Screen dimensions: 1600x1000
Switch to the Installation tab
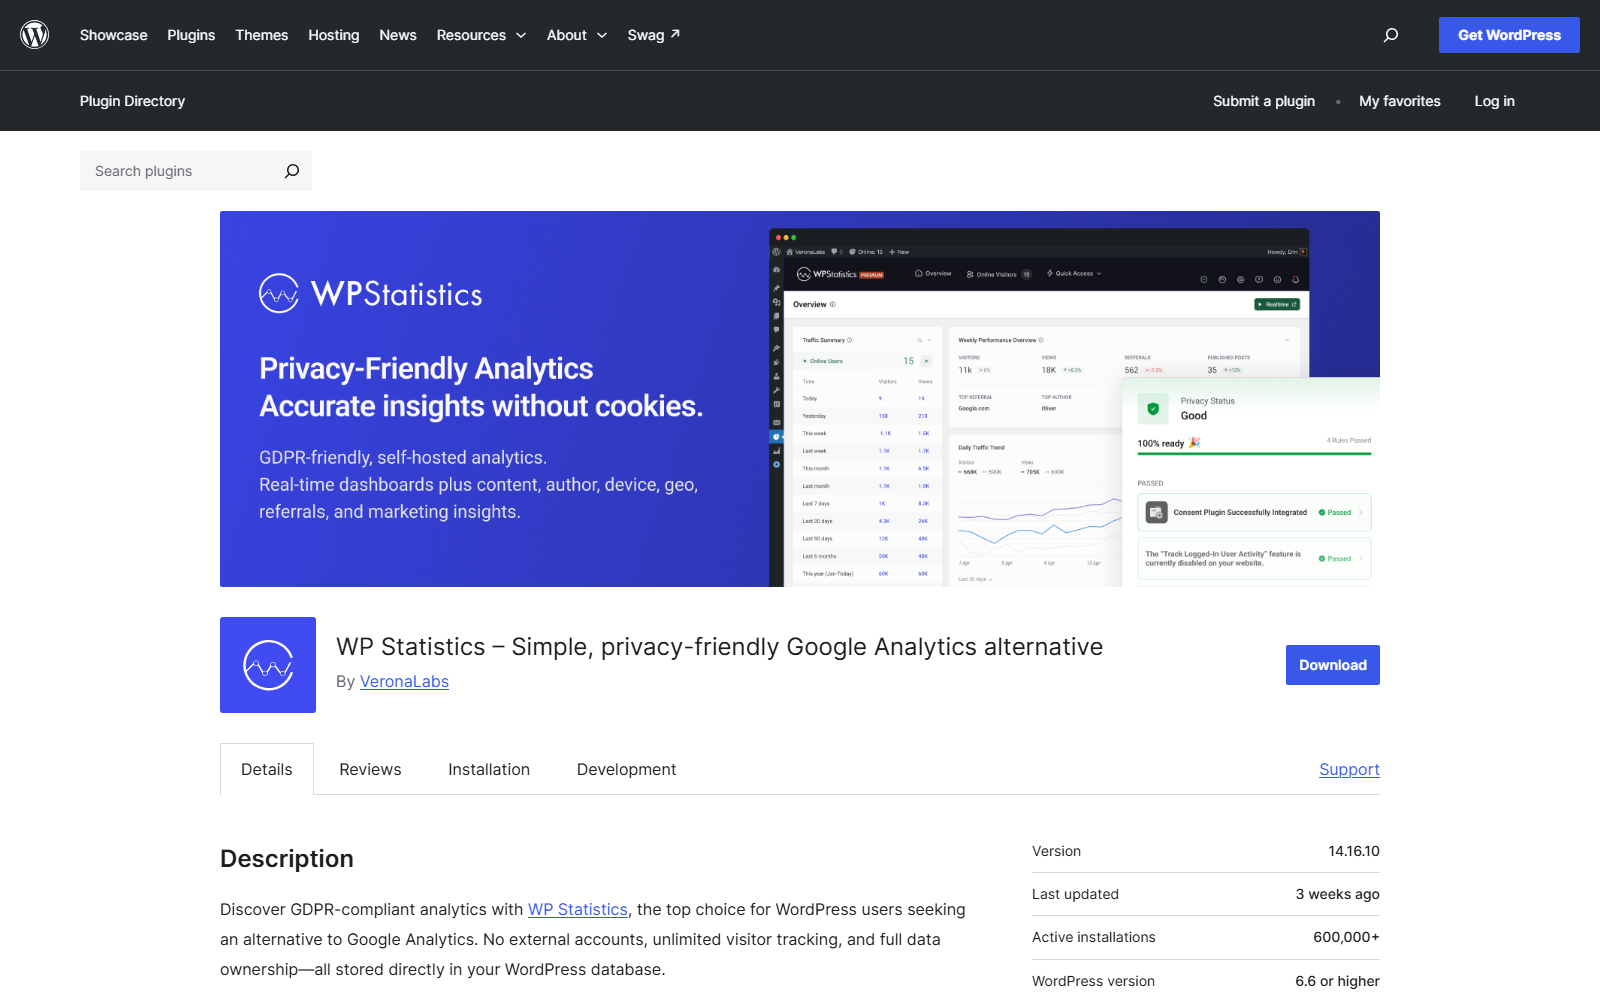pyautogui.click(x=489, y=769)
